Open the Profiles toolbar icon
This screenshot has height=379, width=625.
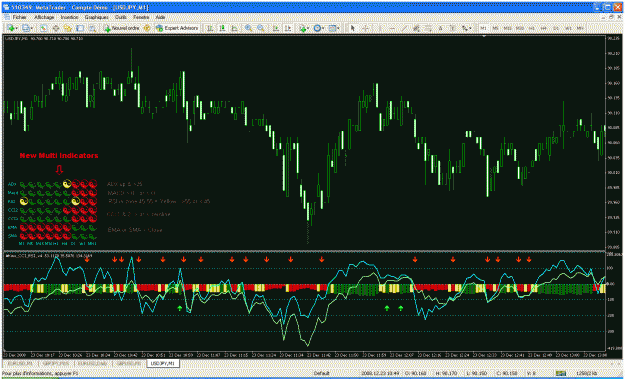point(26,28)
